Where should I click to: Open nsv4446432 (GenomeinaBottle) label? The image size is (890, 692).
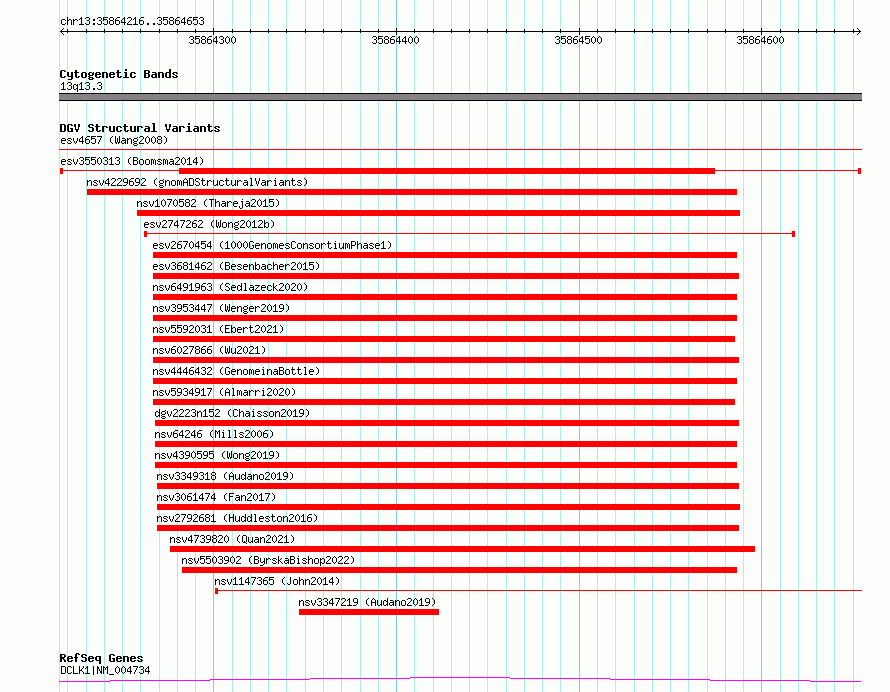point(236,371)
